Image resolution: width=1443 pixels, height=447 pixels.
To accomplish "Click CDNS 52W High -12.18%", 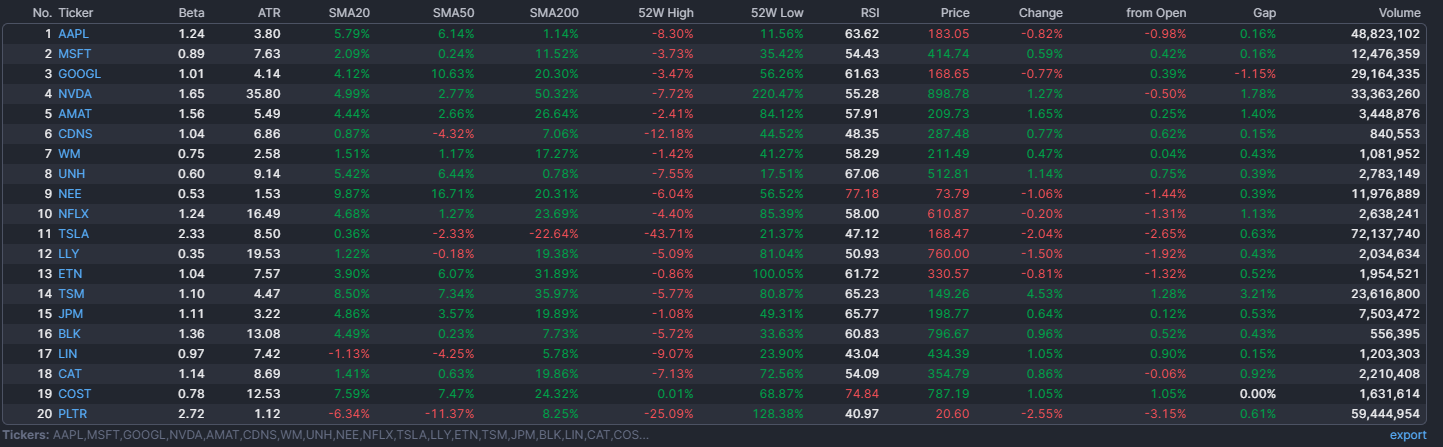I will [x=670, y=134].
